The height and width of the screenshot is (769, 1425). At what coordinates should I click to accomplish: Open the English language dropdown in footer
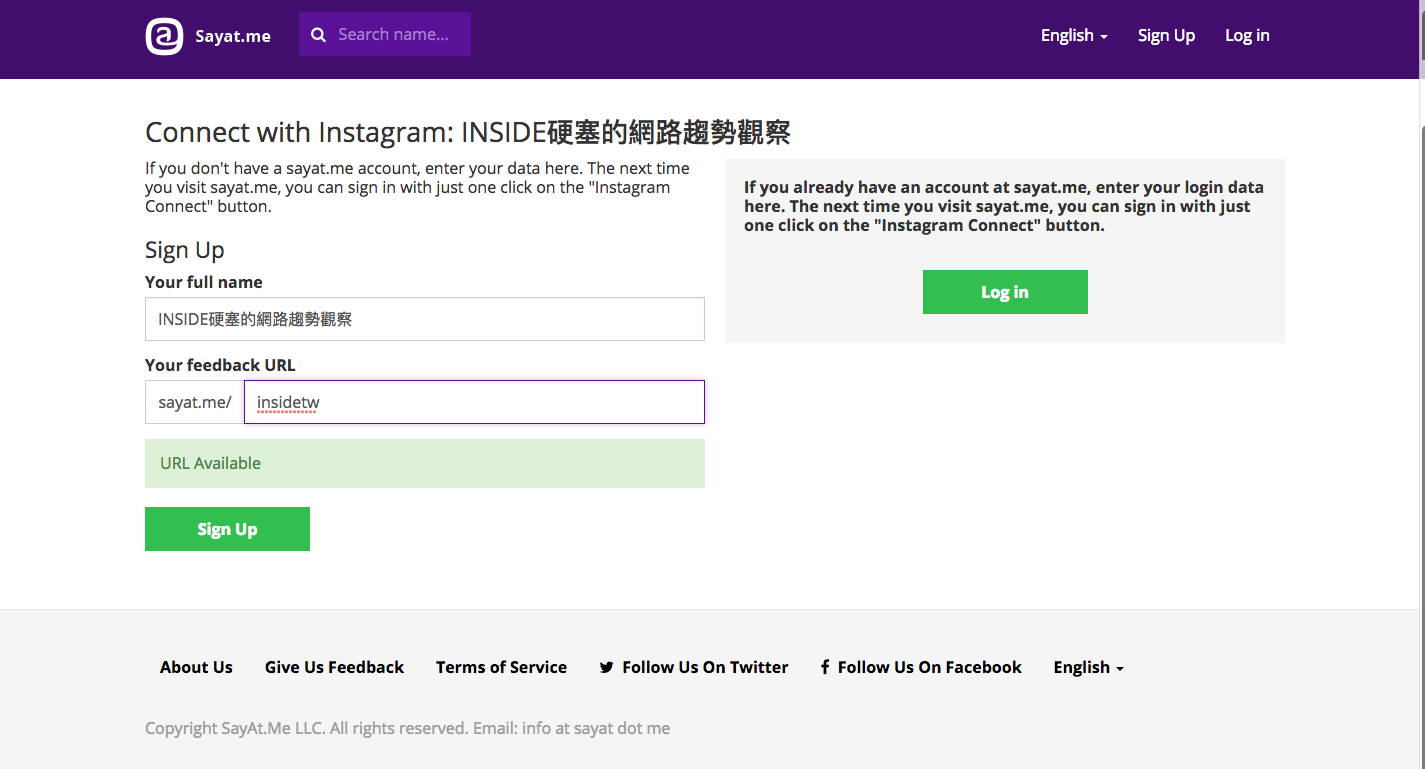[x=1088, y=667]
